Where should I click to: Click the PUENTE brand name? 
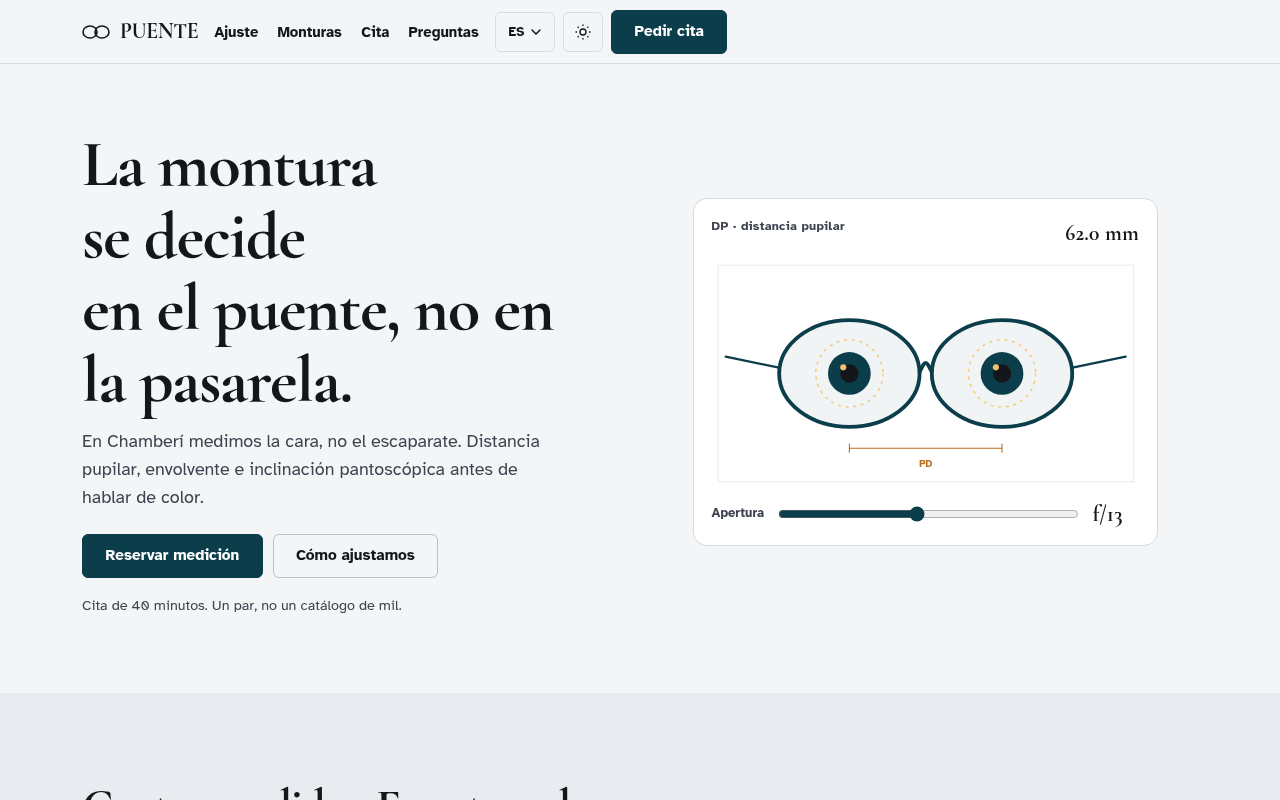point(159,32)
